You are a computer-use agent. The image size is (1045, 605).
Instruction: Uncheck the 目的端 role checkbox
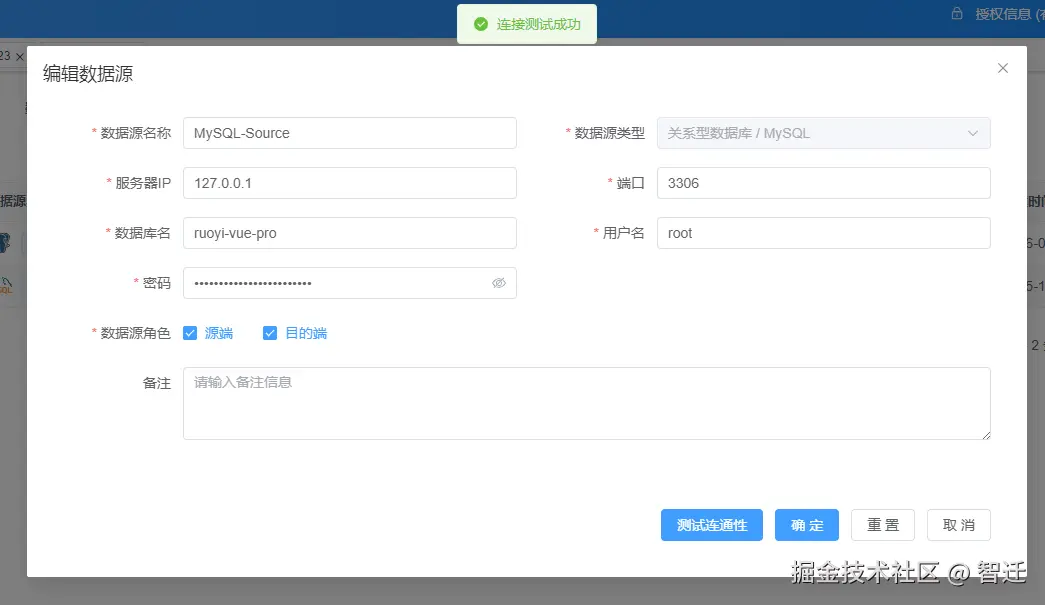(x=270, y=333)
